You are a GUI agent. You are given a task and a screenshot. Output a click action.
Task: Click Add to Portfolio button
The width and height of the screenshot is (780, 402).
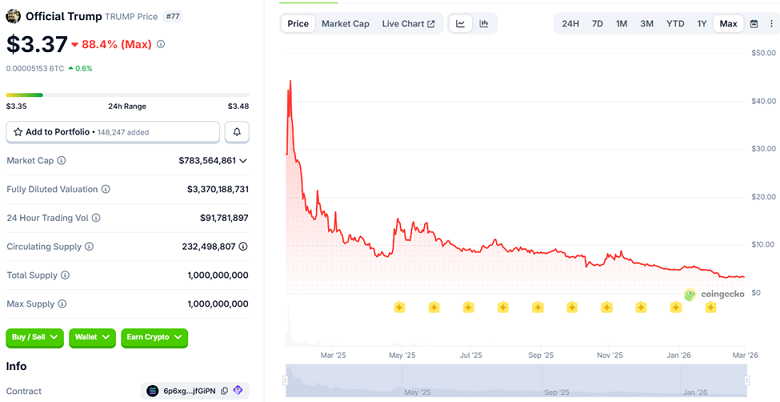113,132
